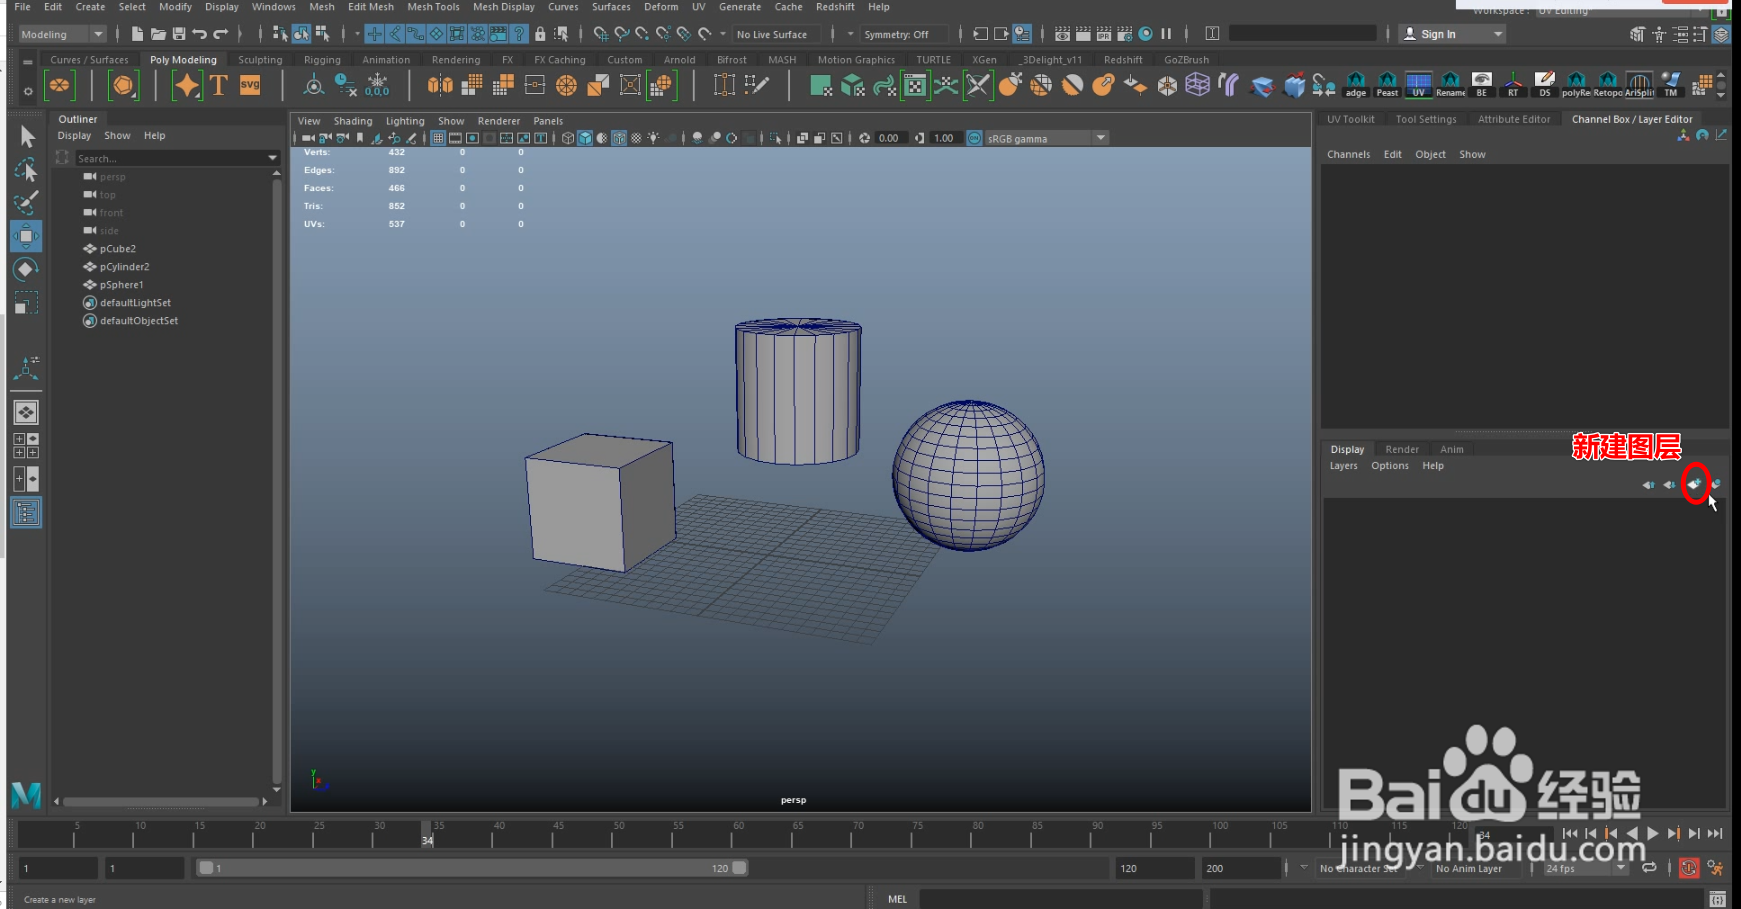Click the range slider right handle
The width and height of the screenshot is (1741, 909).
tap(739, 868)
